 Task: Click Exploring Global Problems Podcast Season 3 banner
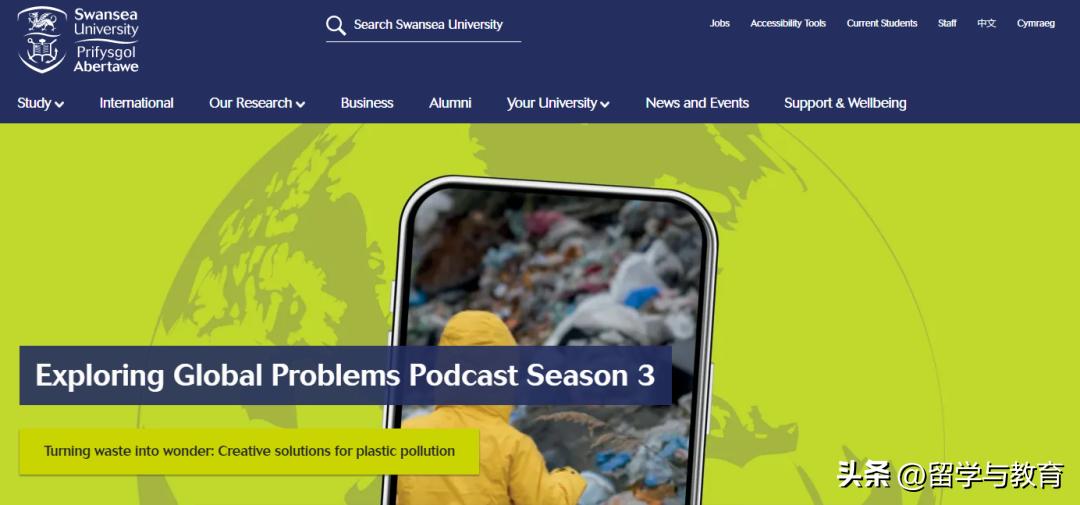(345, 375)
